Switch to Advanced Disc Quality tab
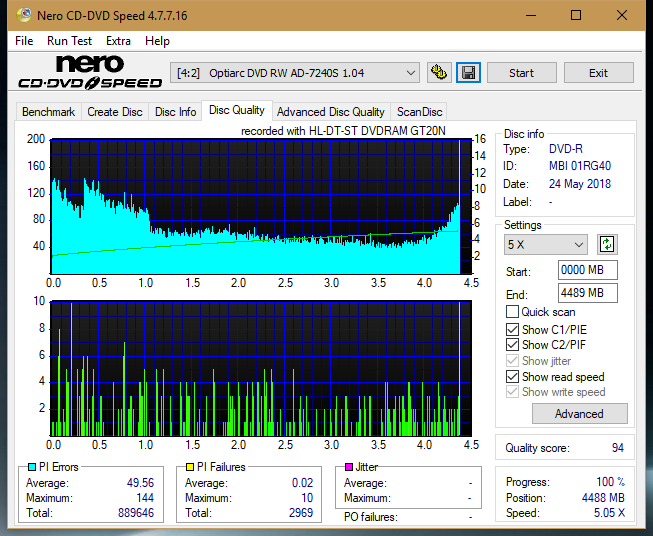The height and width of the screenshot is (536, 653). click(x=331, y=112)
